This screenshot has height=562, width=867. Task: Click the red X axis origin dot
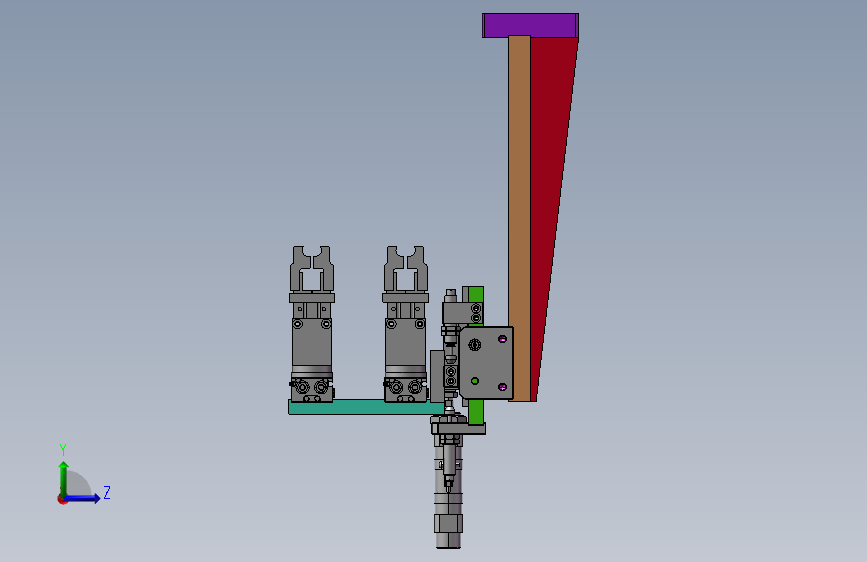coord(62,499)
